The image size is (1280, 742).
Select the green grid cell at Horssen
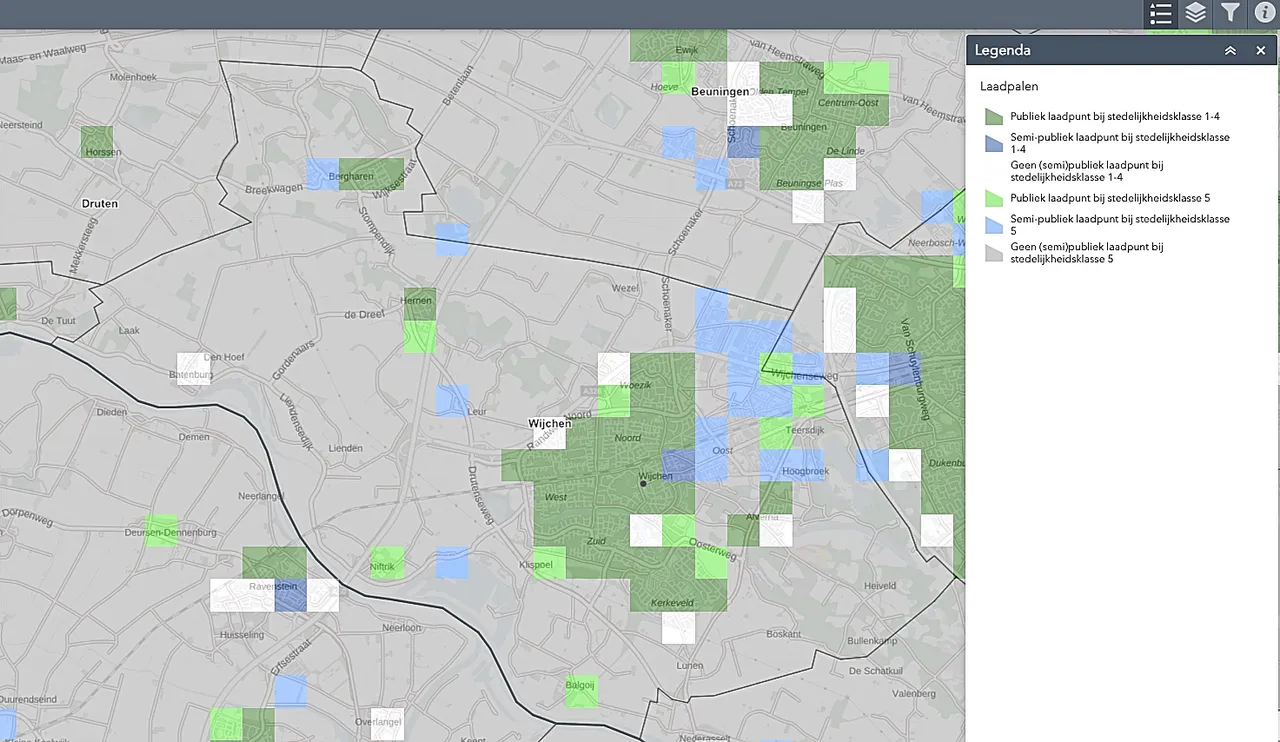tap(96, 141)
